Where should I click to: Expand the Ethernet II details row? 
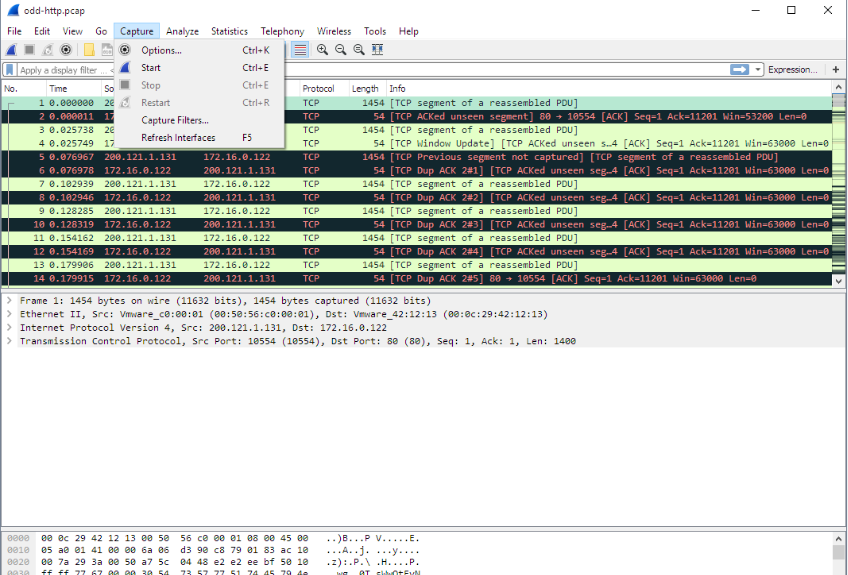click(9, 314)
